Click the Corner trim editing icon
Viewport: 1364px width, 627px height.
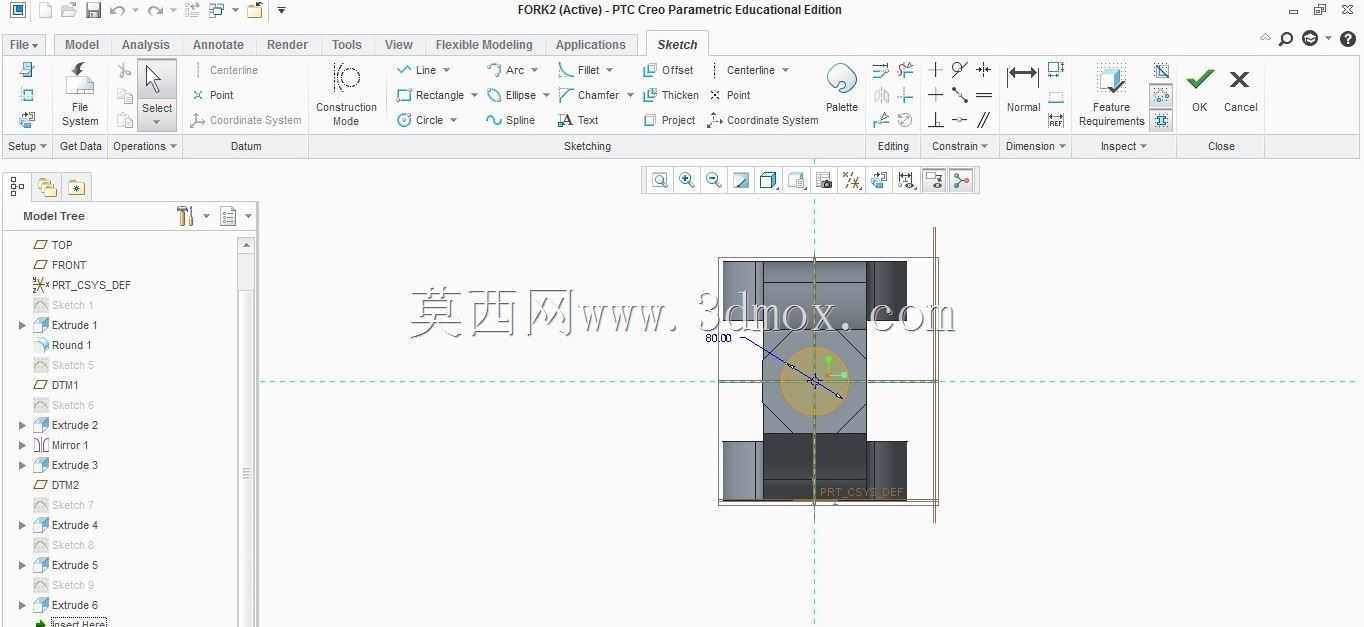pos(905,95)
